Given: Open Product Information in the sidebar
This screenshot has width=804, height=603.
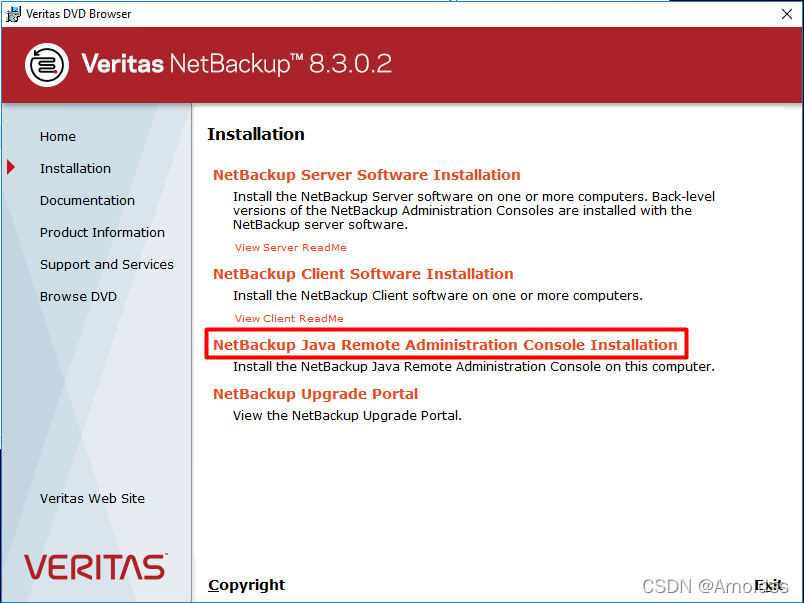Looking at the screenshot, I should 102,232.
